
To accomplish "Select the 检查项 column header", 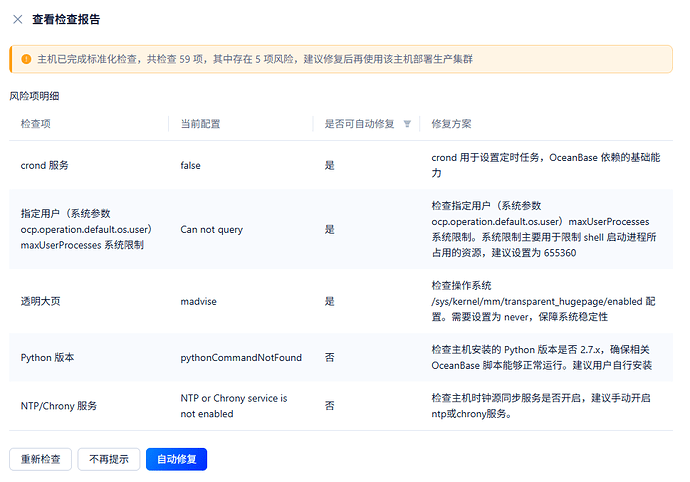I will pyautogui.click(x=36, y=124).
